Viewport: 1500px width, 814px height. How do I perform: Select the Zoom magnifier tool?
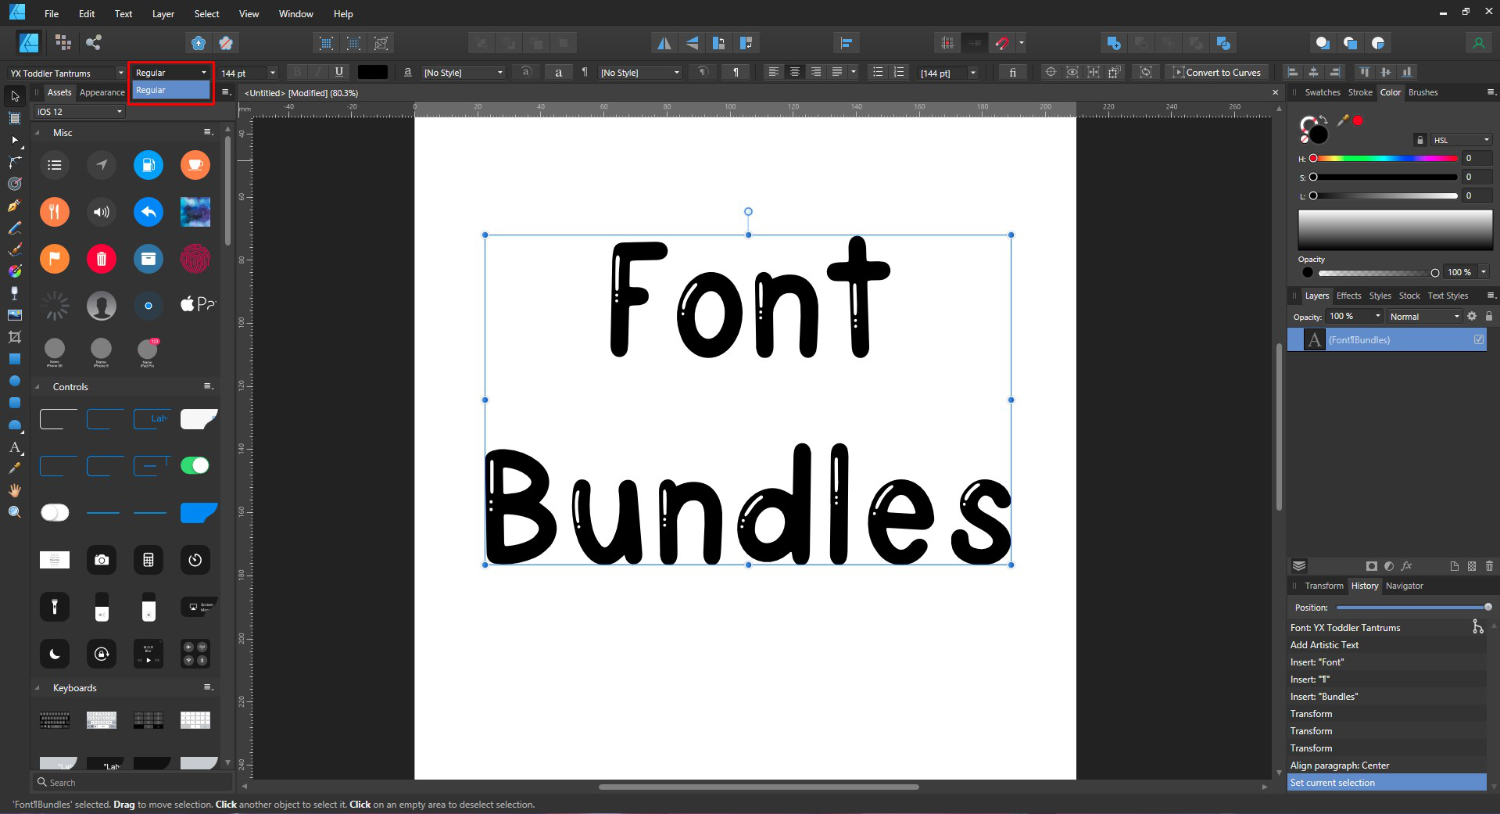(x=15, y=512)
